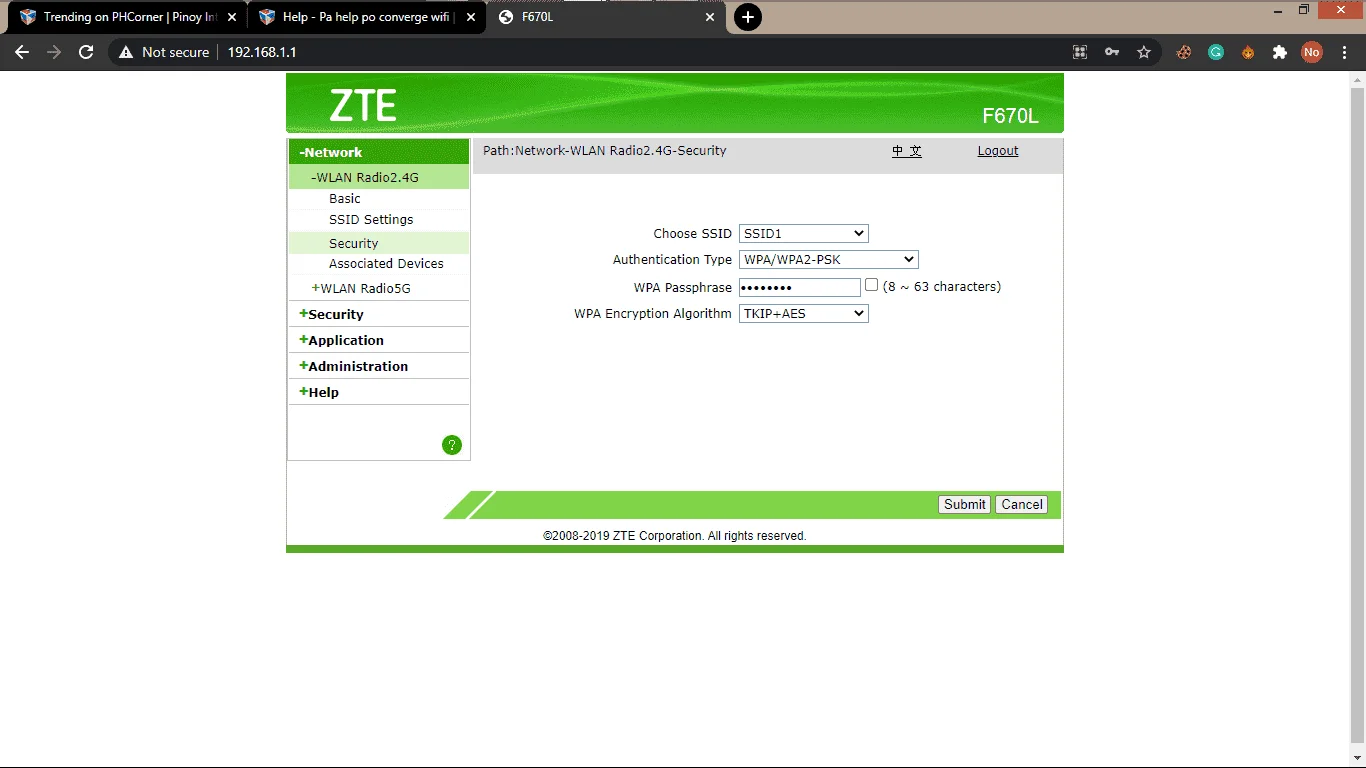Open the cookie extension icon

coord(1184,52)
